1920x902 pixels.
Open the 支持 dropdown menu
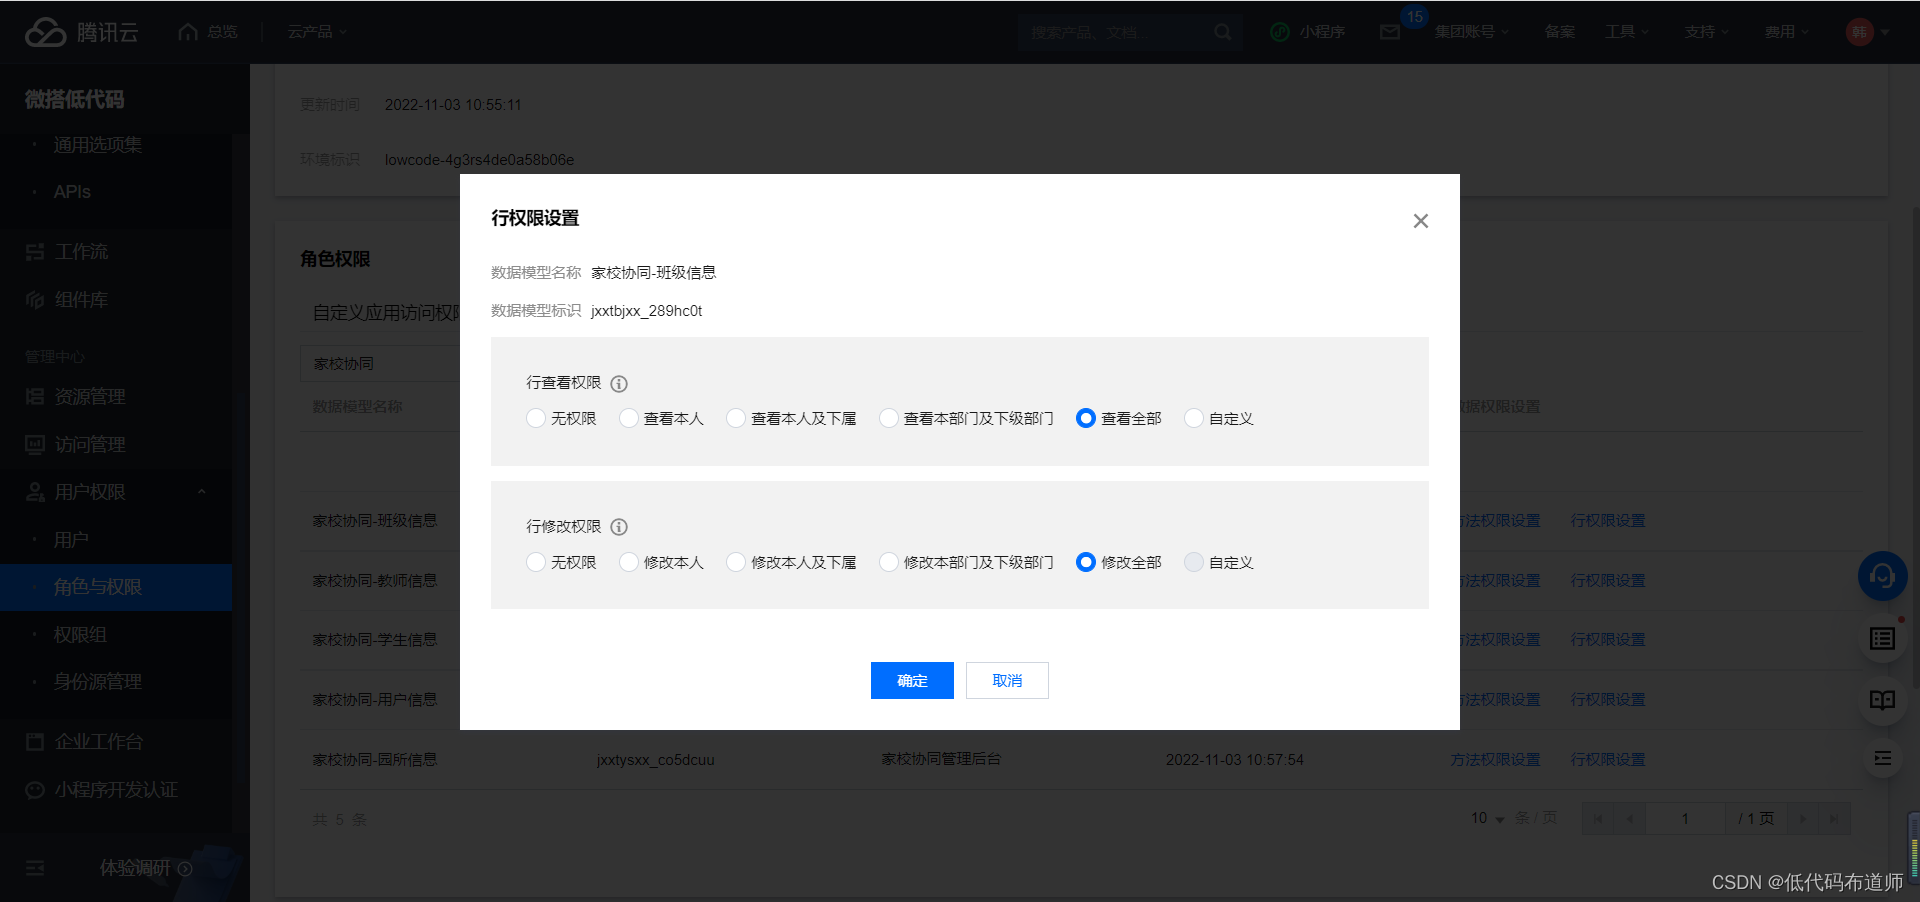click(1706, 32)
